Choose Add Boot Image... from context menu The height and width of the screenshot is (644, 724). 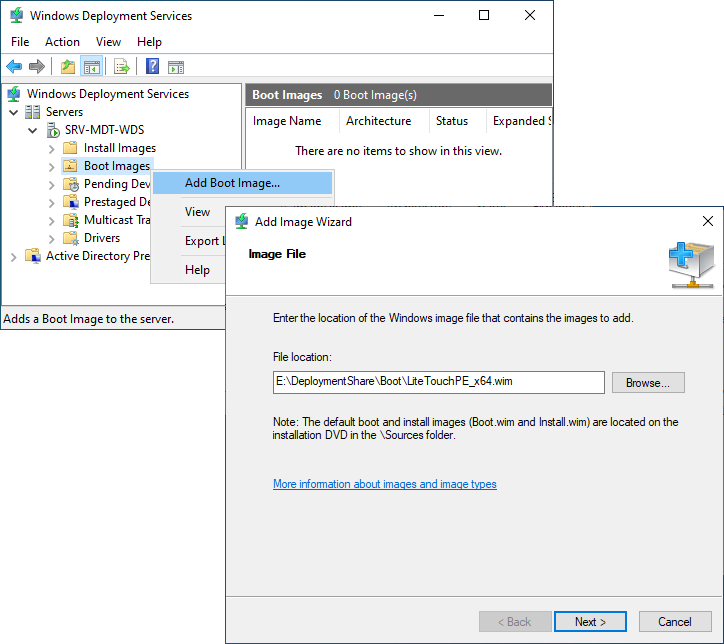click(x=242, y=183)
